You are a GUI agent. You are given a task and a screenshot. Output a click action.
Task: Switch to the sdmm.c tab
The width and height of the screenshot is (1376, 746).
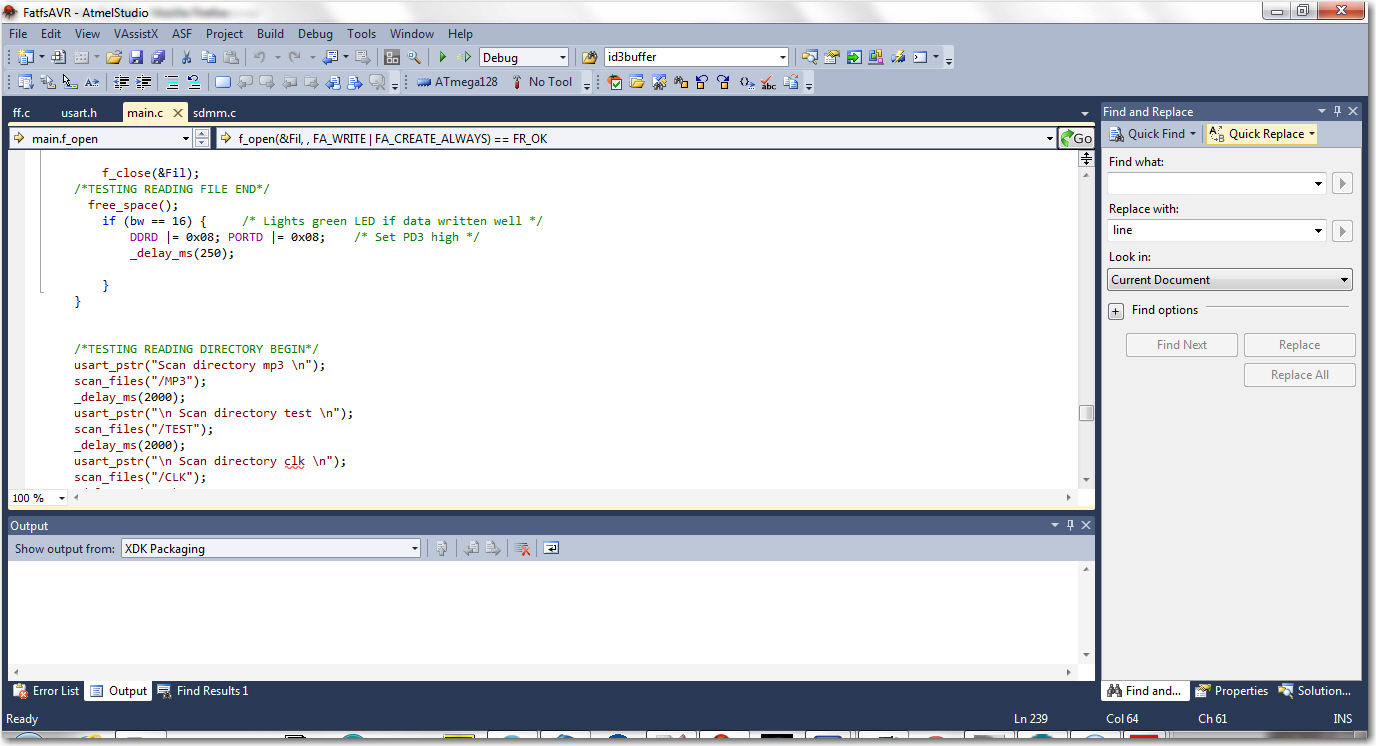click(x=214, y=113)
